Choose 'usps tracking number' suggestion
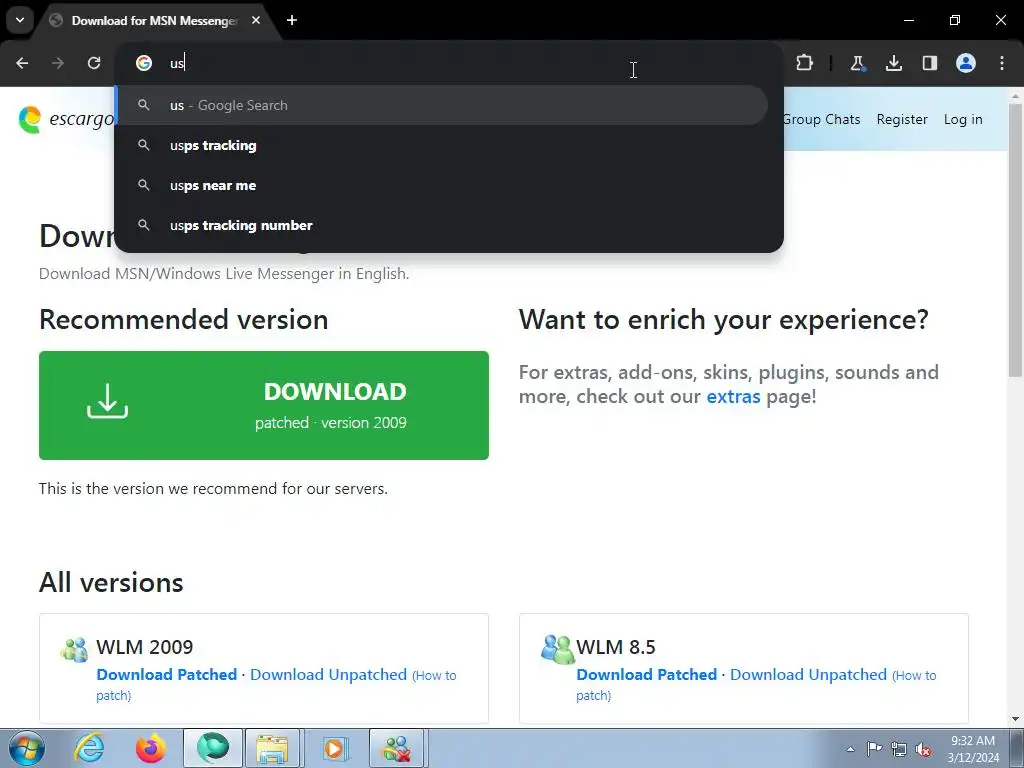The width and height of the screenshot is (1024, 768). coord(441,225)
